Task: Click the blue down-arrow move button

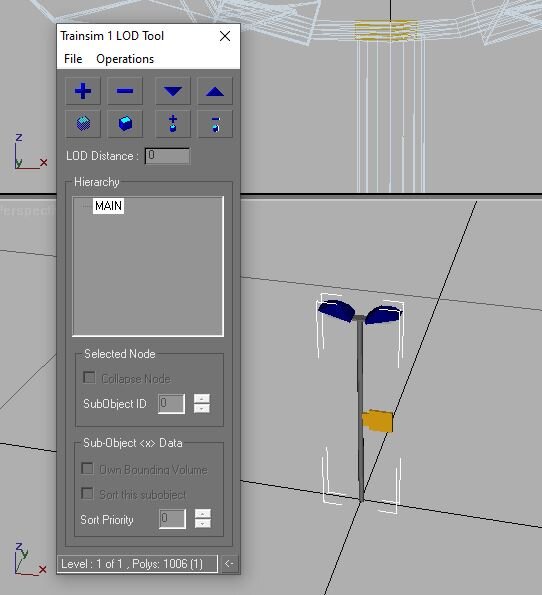Action: pyautogui.click(x=173, y=91)
